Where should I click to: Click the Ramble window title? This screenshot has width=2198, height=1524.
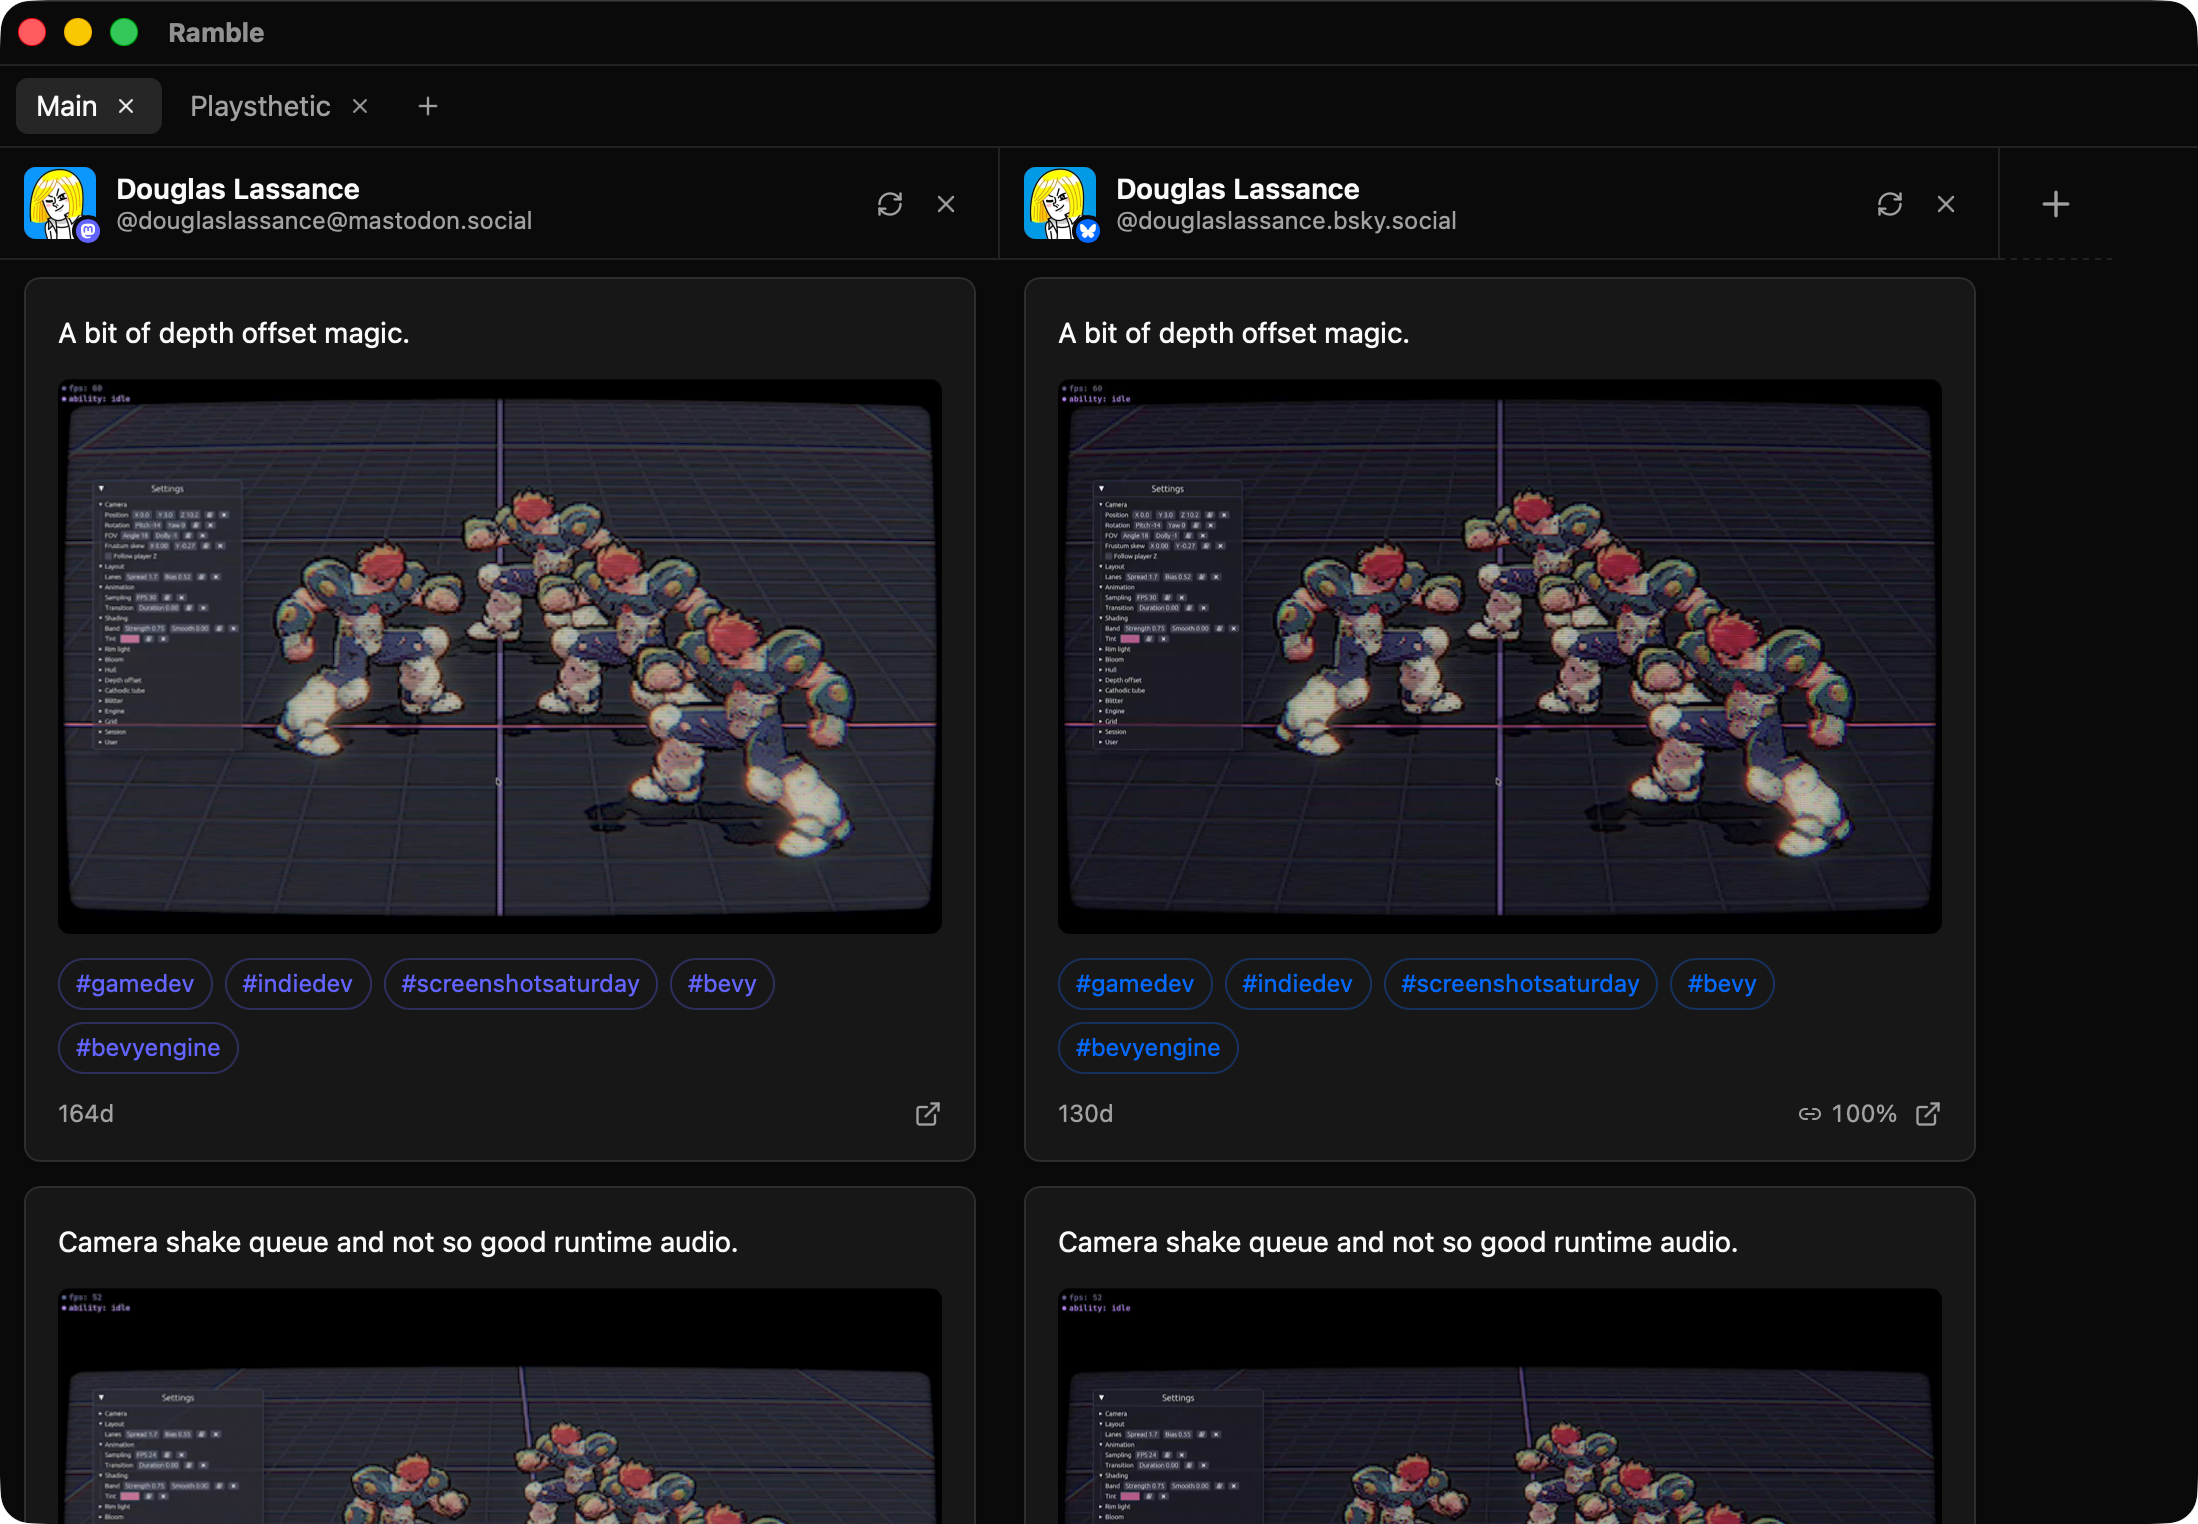click(x=216, y=33)
